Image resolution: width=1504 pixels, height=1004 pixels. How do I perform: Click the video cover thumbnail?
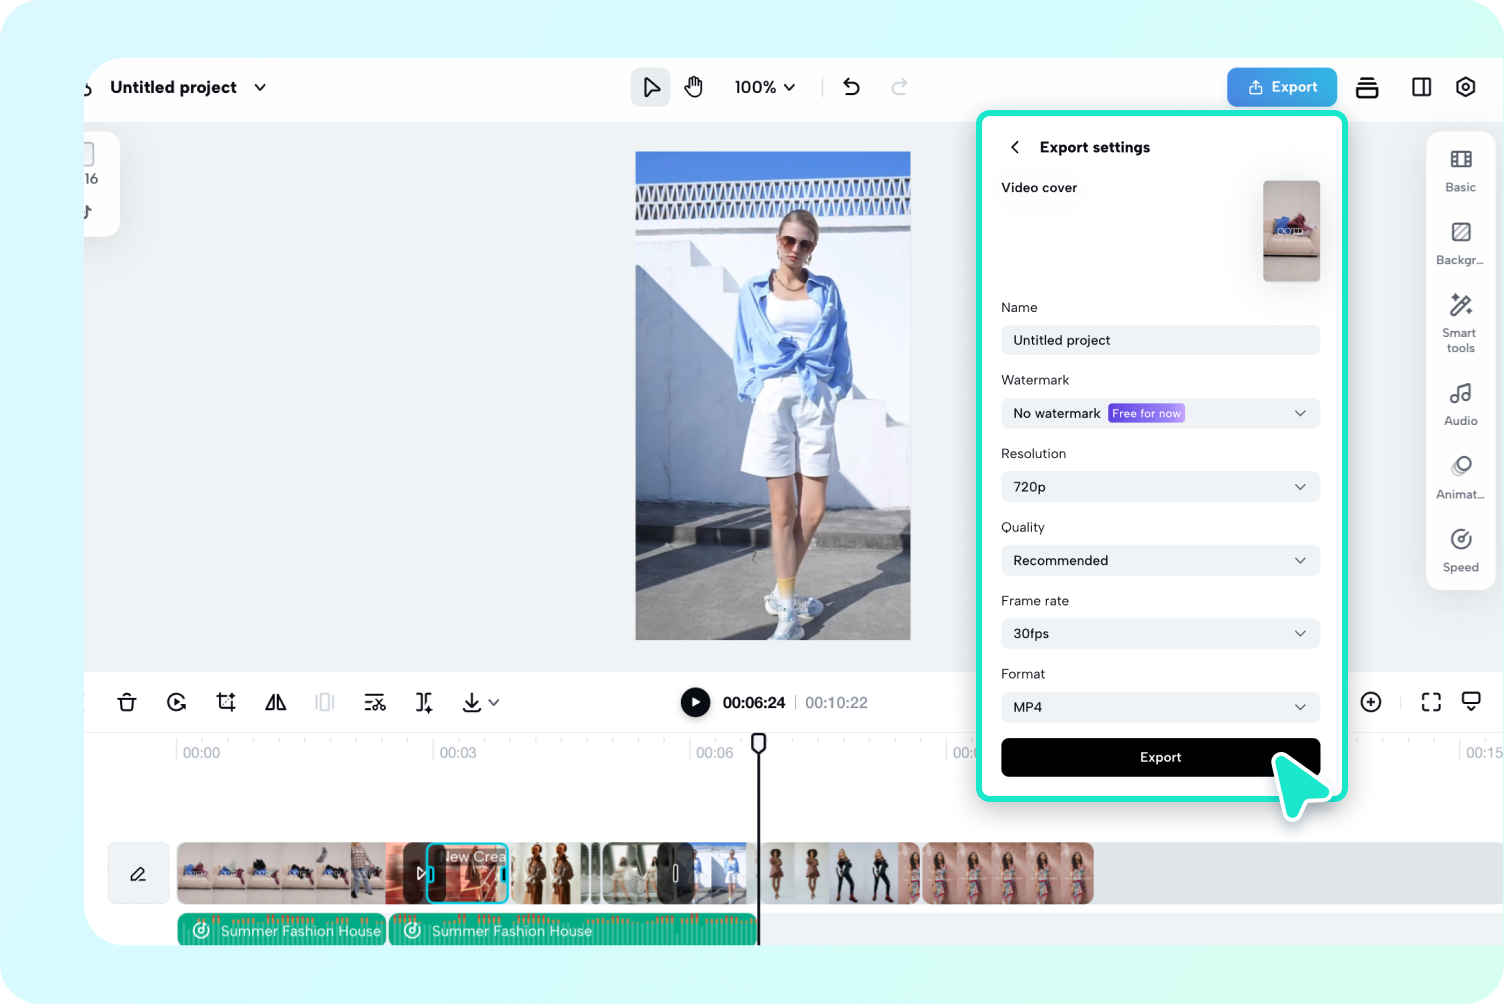coord(1291,231)
